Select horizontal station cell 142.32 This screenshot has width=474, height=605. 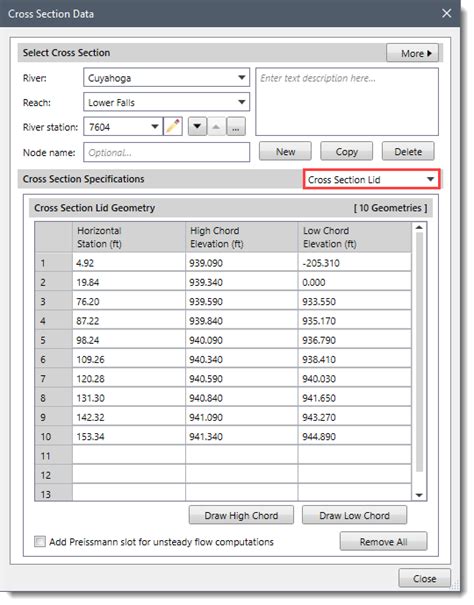tap(129, 417)
